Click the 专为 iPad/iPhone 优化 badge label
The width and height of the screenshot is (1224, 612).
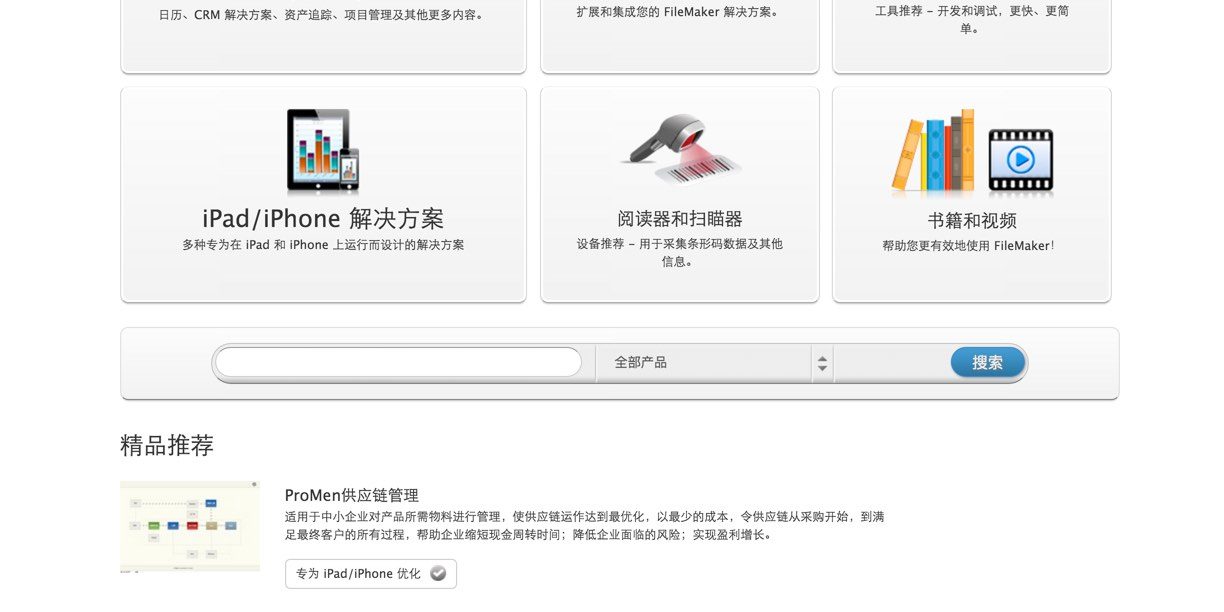358,574
